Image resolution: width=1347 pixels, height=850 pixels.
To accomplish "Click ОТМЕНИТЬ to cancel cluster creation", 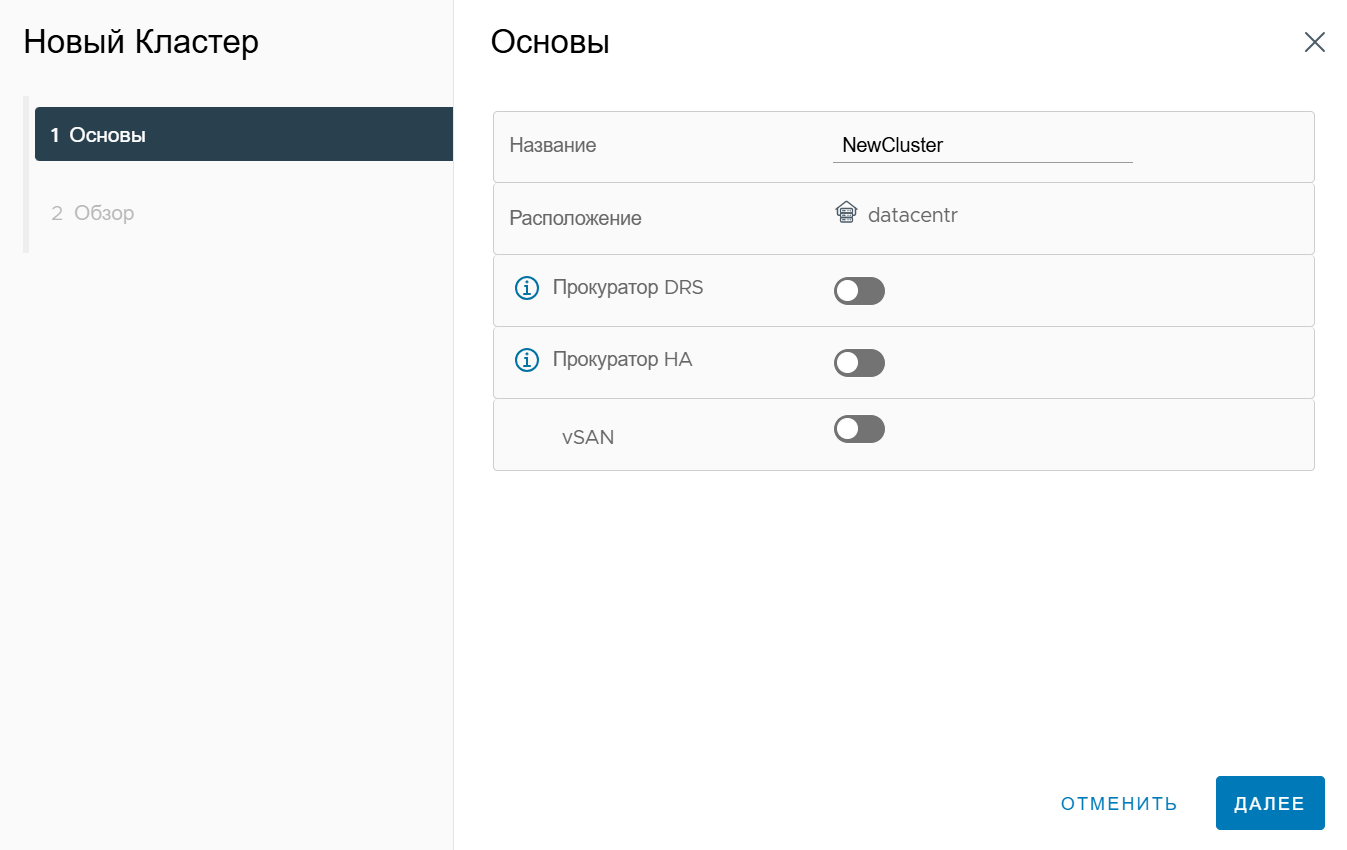I will tap(1119, 804).
